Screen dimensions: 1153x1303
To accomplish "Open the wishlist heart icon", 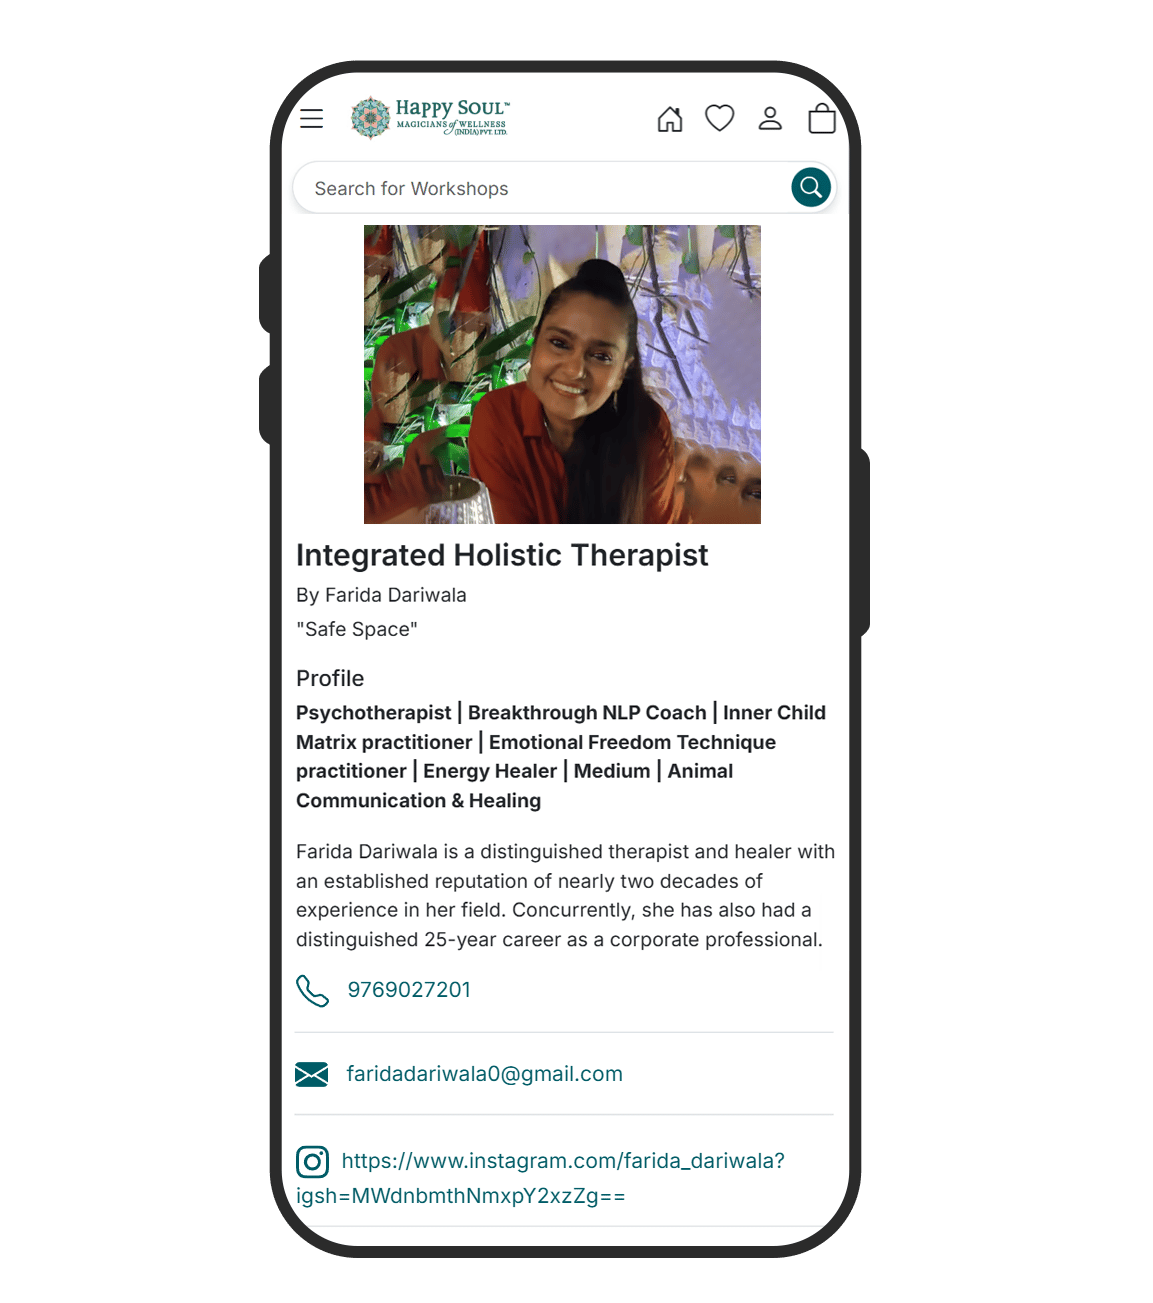I will (720, 118).
